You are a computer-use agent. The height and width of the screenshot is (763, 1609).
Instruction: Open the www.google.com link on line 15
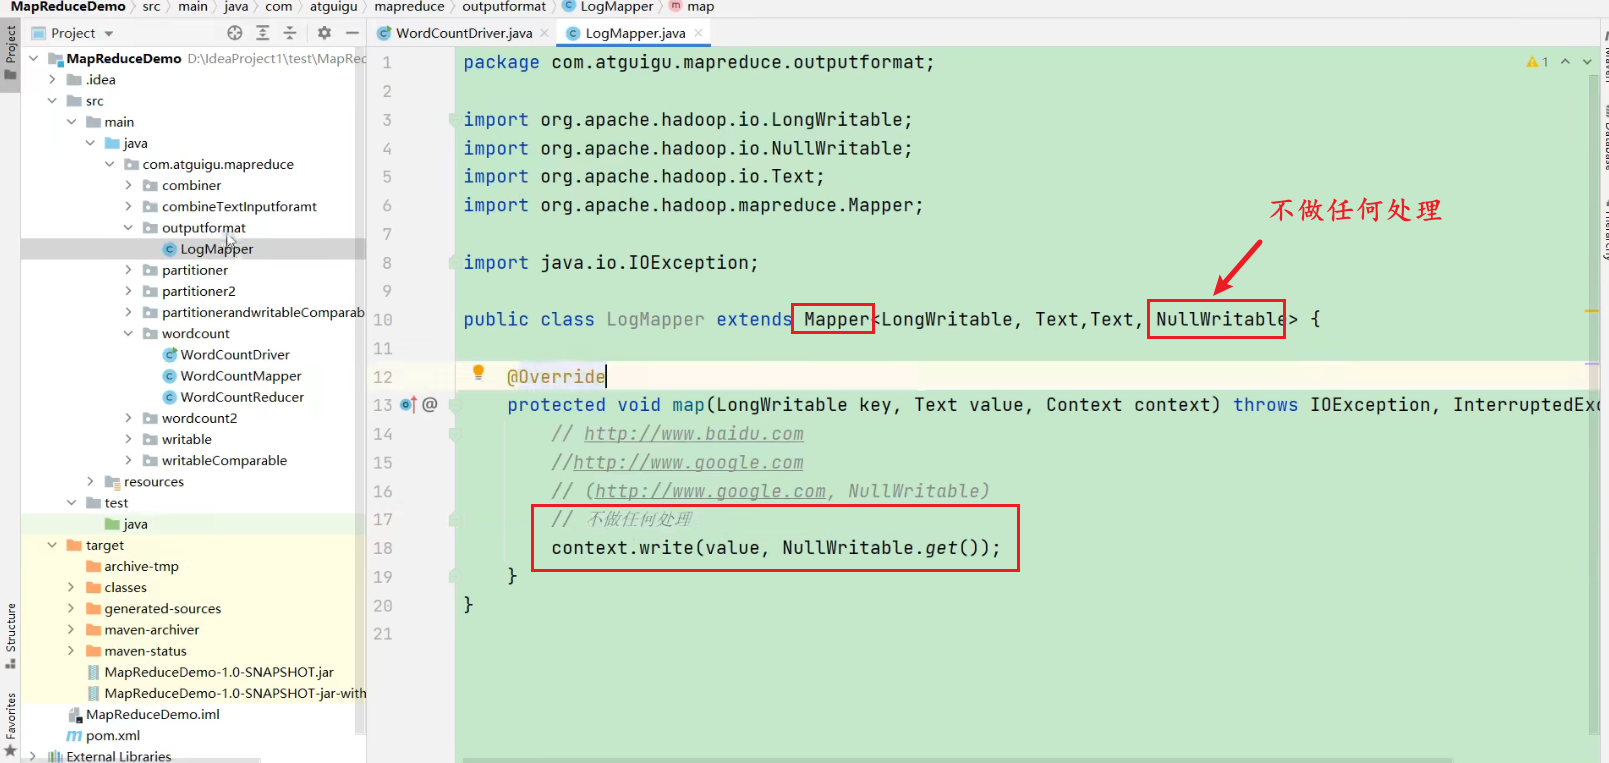click(x=688, y=463)
